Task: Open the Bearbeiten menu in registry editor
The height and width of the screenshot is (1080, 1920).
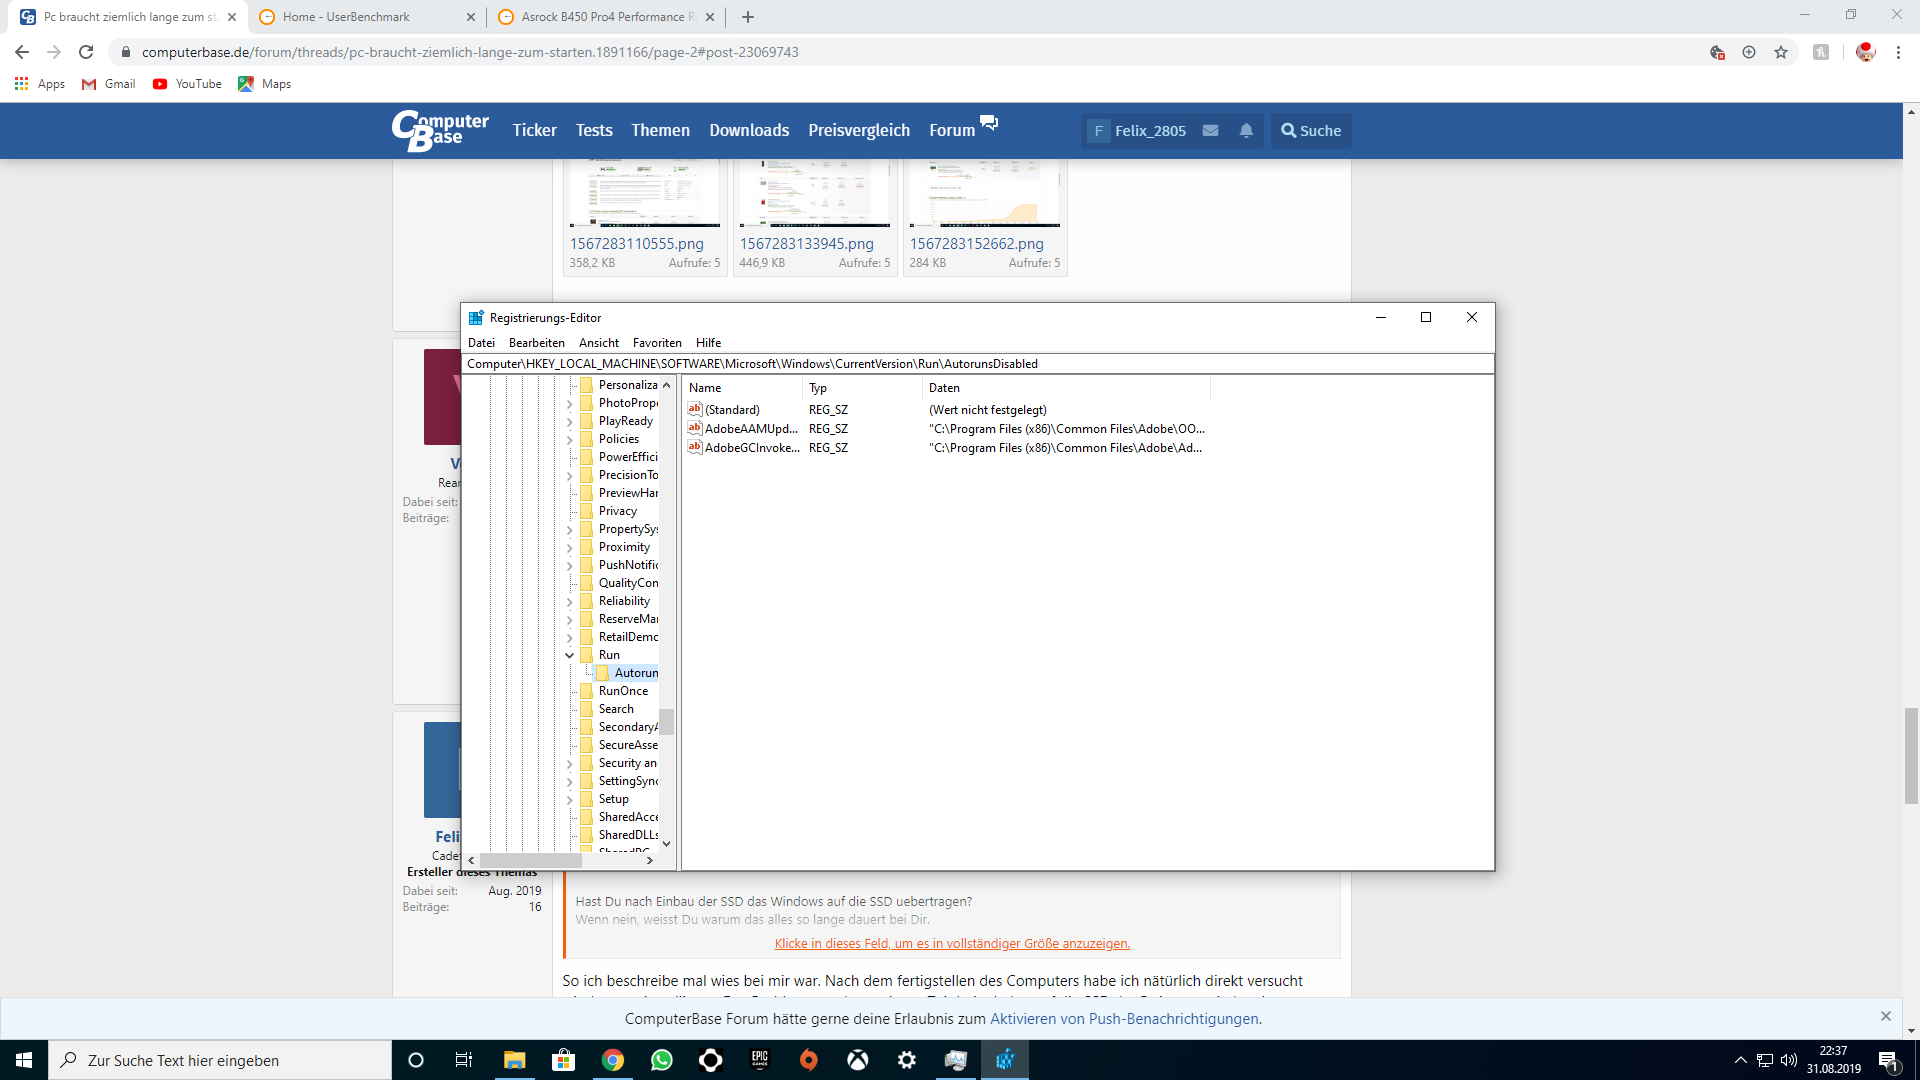Action: [x=536, y=343]
